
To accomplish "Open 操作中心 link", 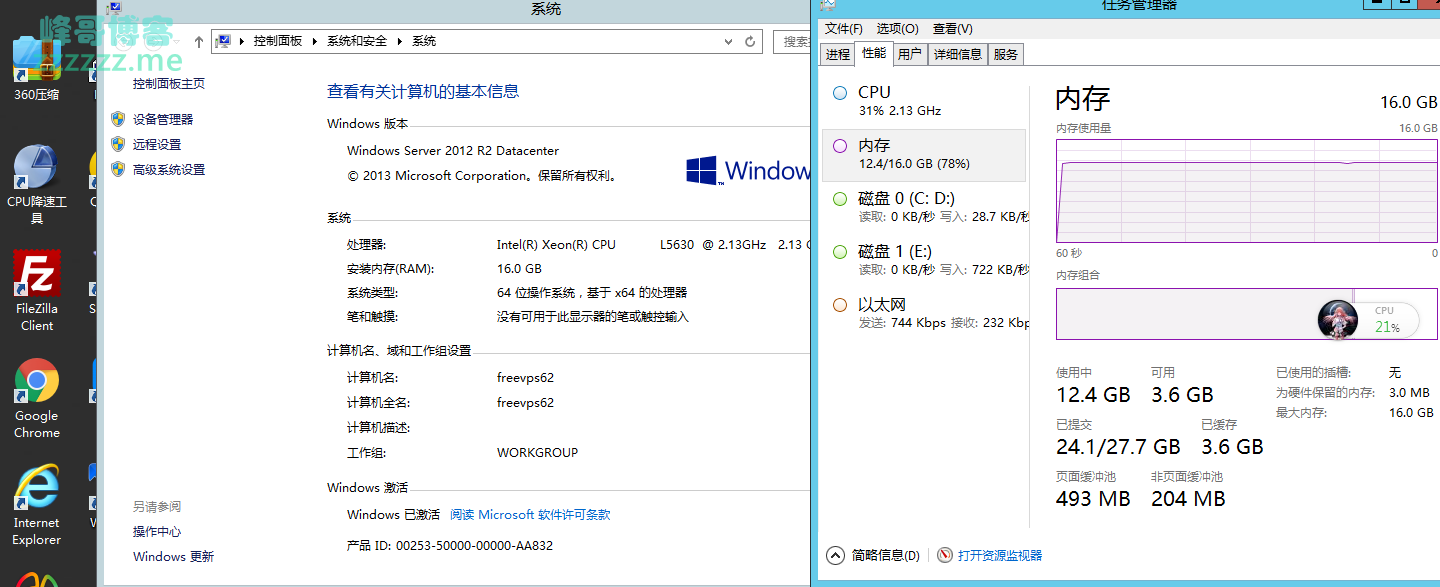I will tap(157, 531).
